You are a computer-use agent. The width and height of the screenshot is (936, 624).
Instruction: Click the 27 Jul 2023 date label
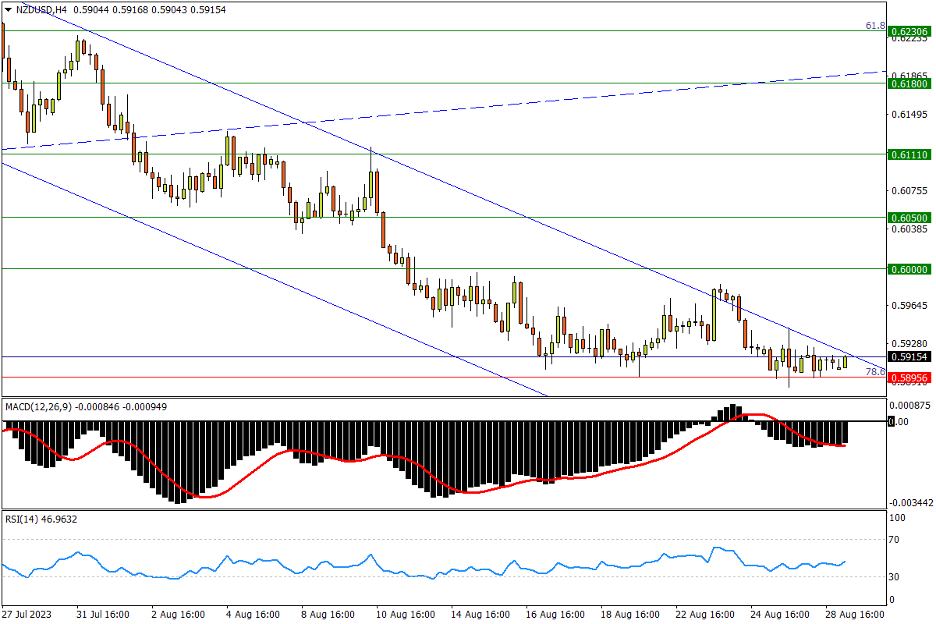pos(28,613)
